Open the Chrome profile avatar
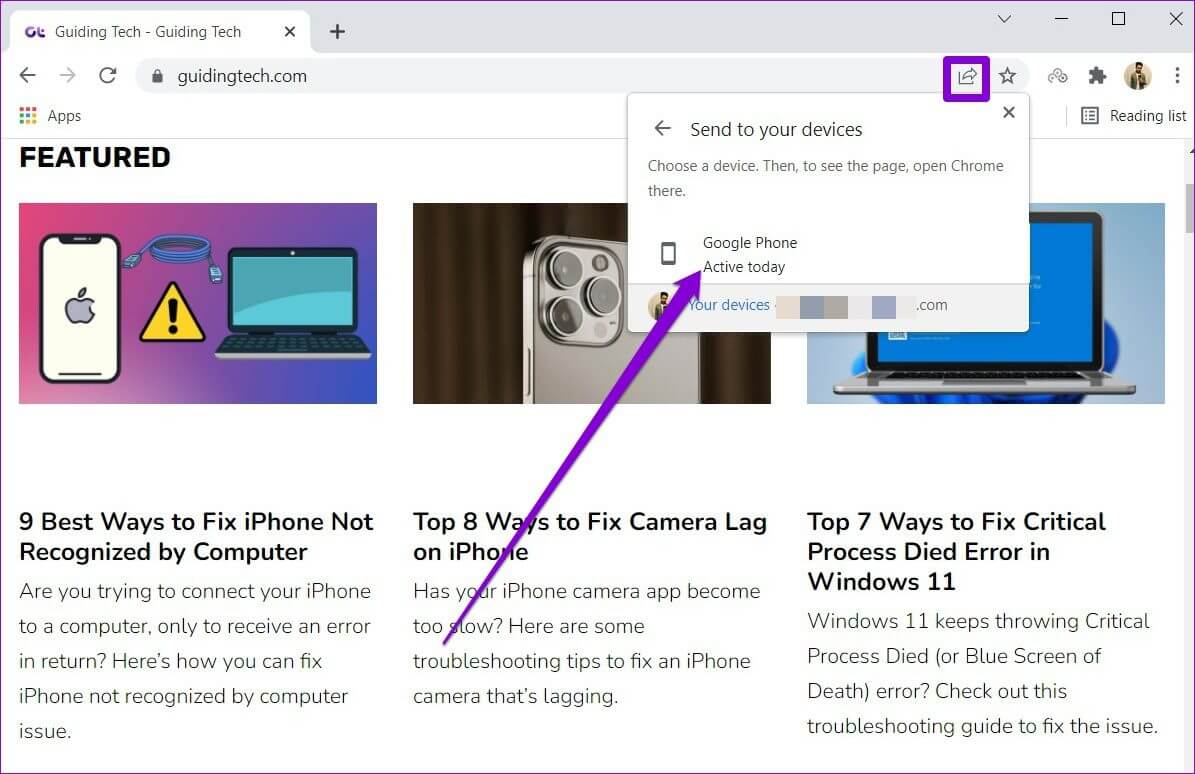 [x=1138, y=75]
